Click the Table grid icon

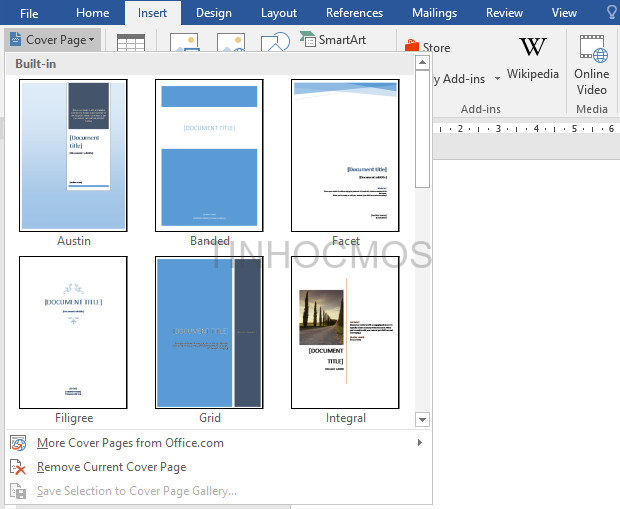(131, 42)
